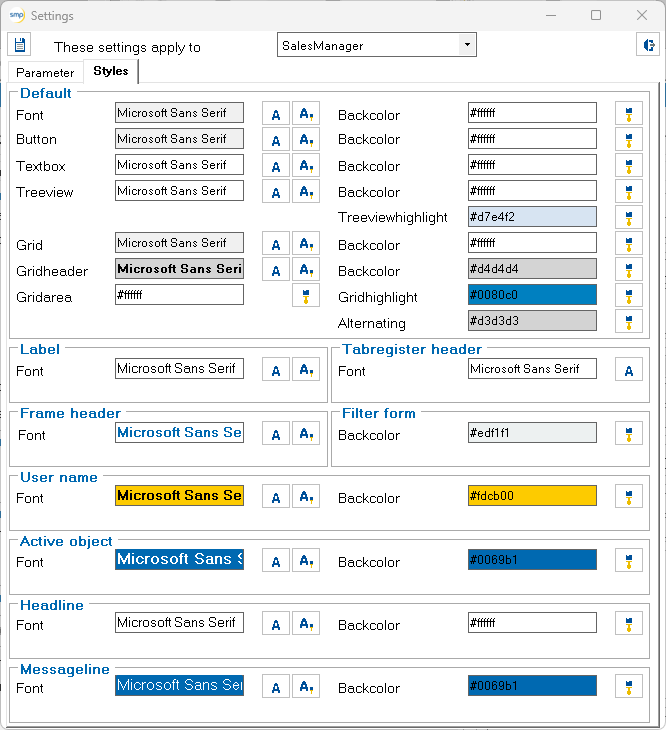The image size is (666, 730).
Task: Click the Gridheader #d4d4d4 backcolor field
Action: click(532, 269)
